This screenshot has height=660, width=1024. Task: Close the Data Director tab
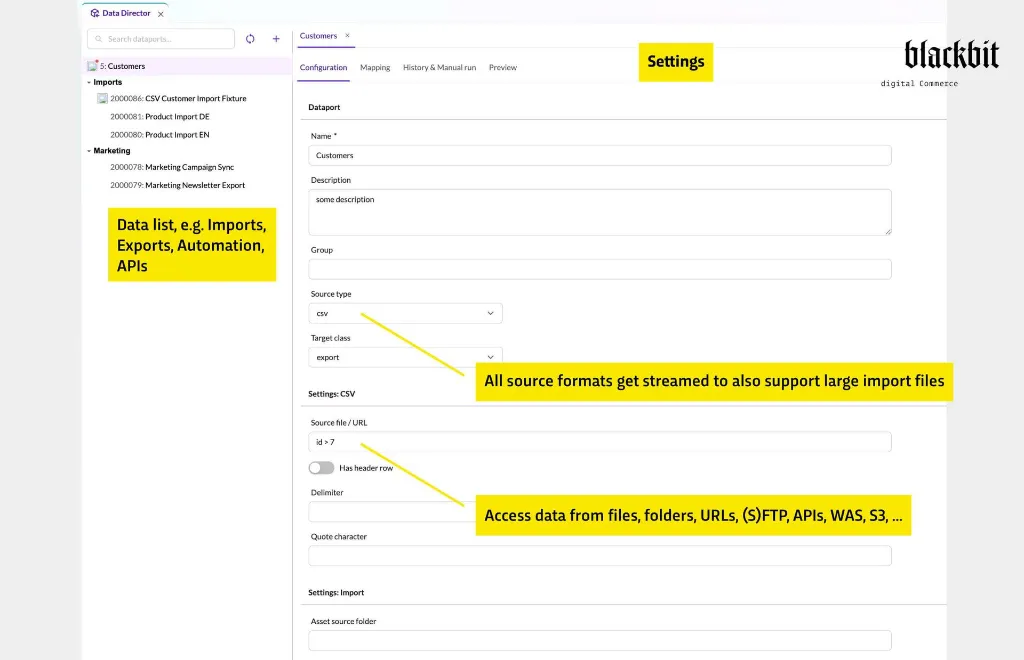161,14
